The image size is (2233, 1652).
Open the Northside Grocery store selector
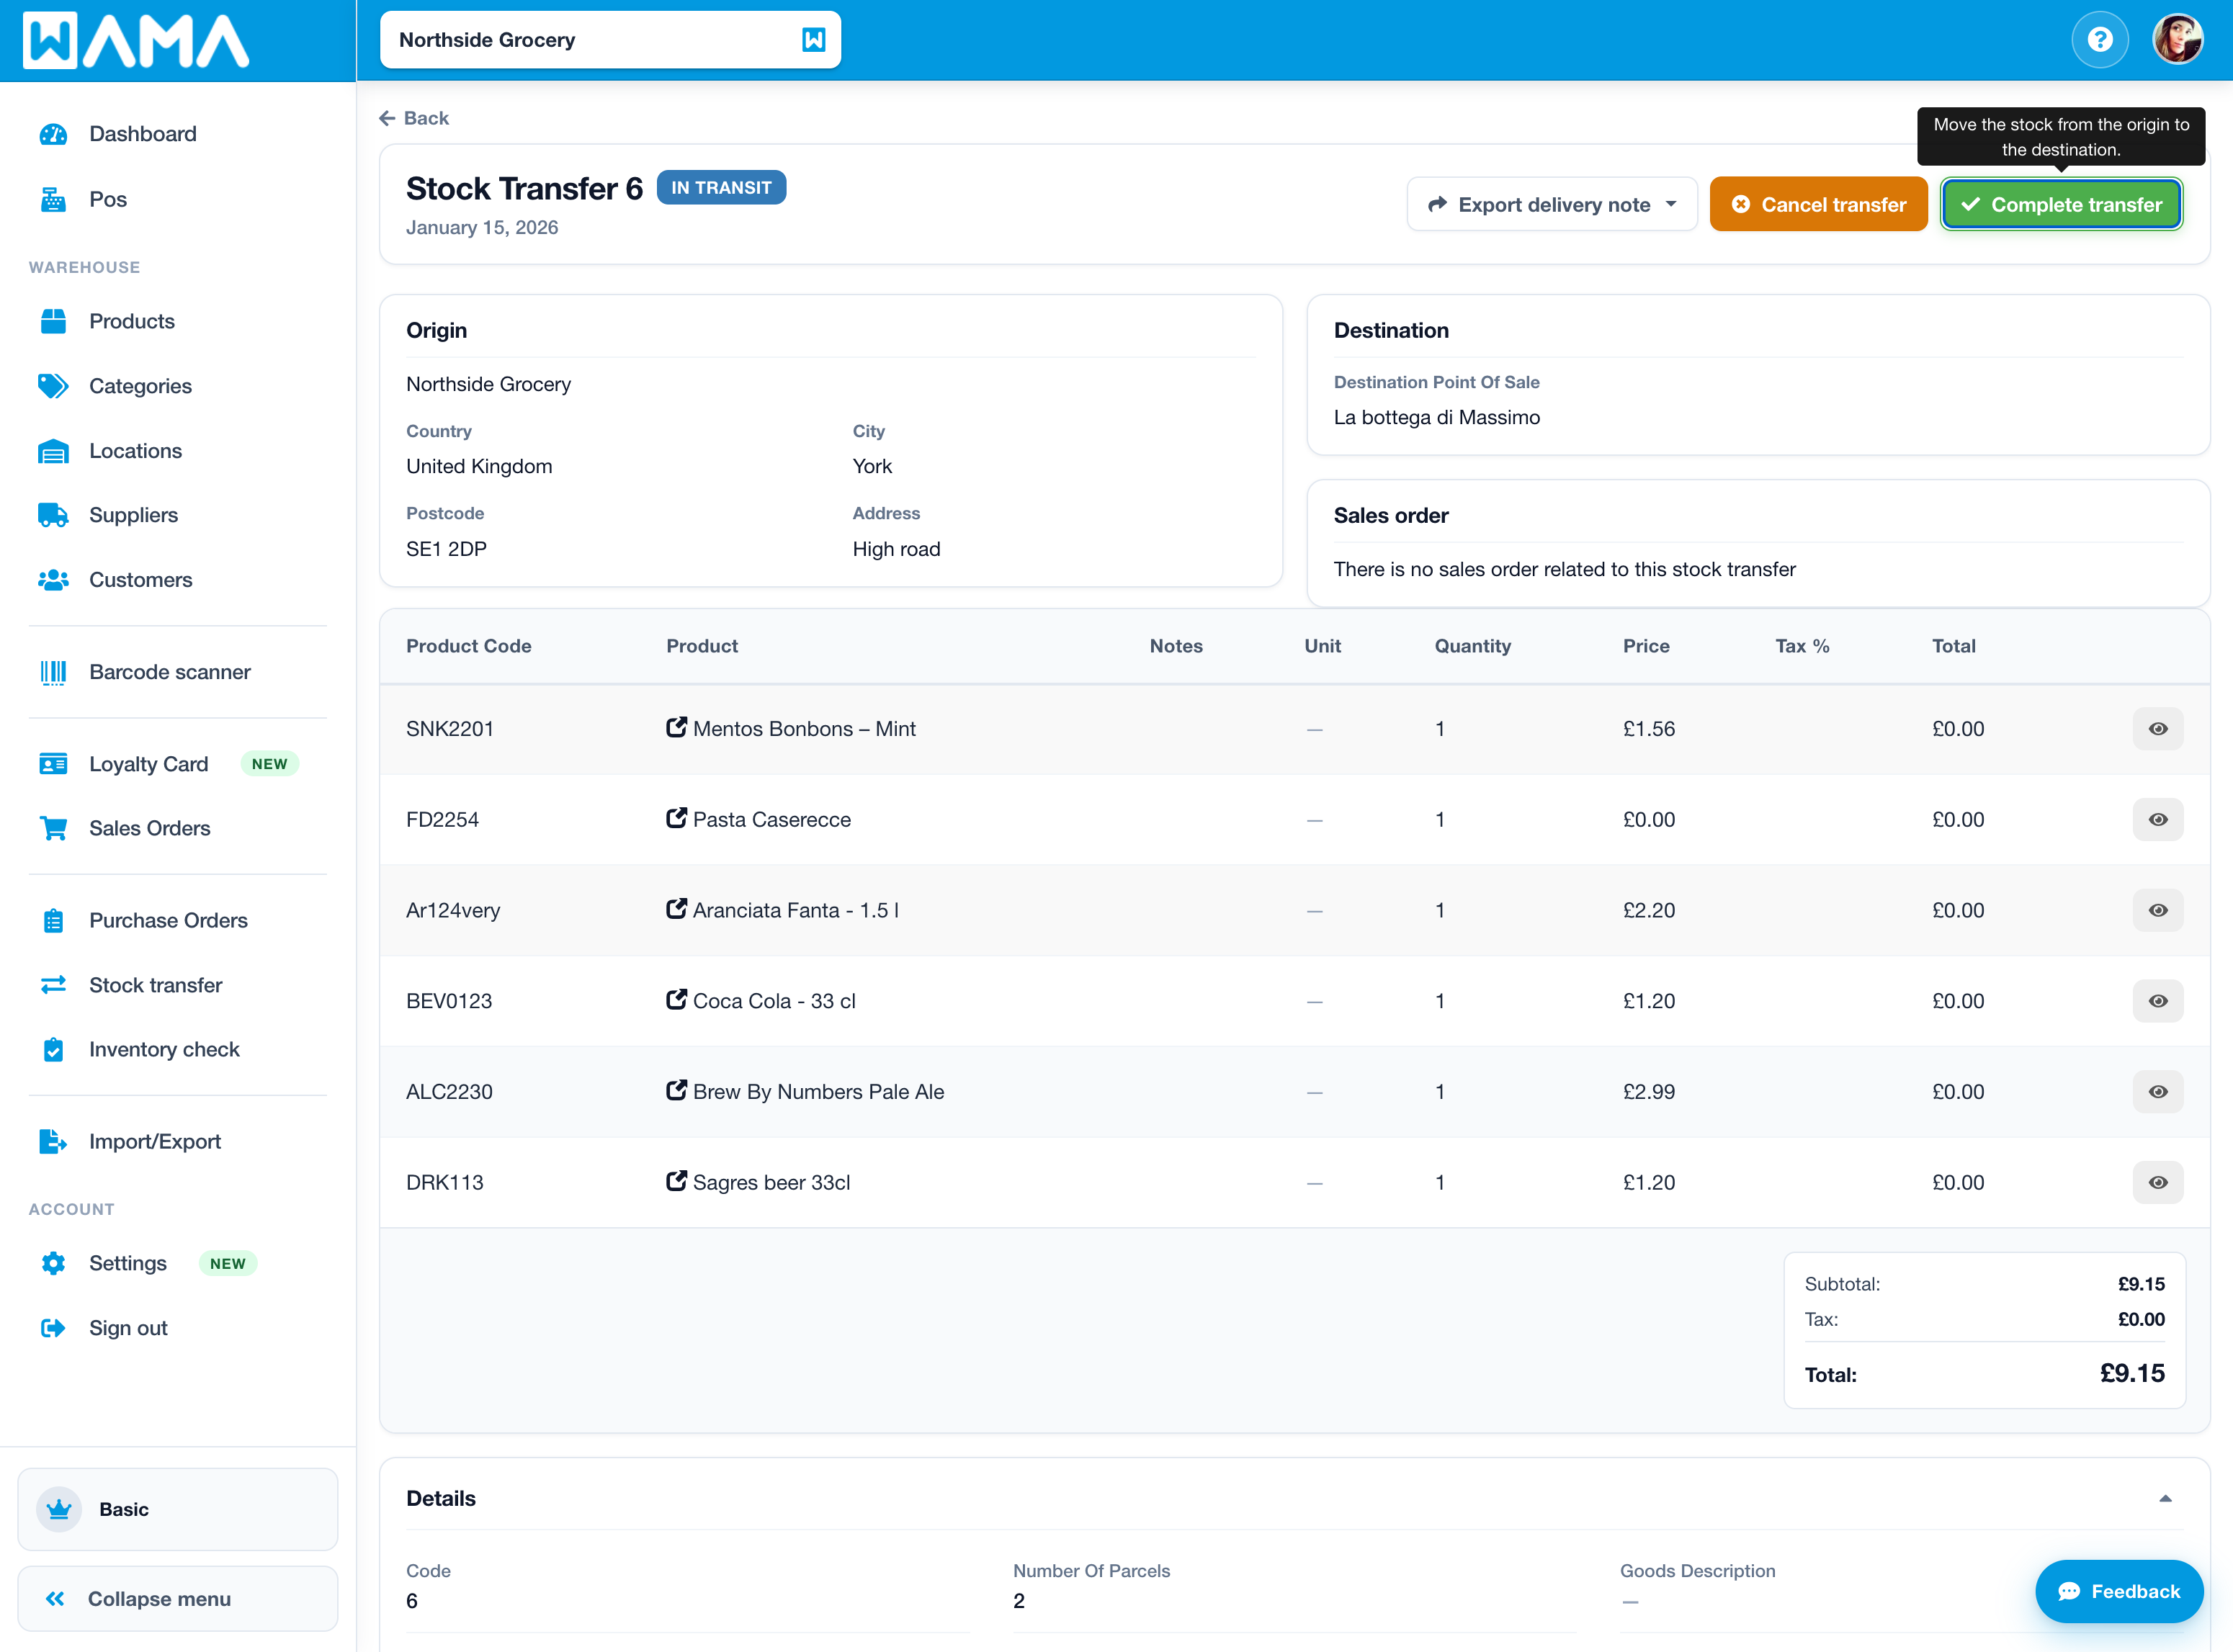[610, 40]
